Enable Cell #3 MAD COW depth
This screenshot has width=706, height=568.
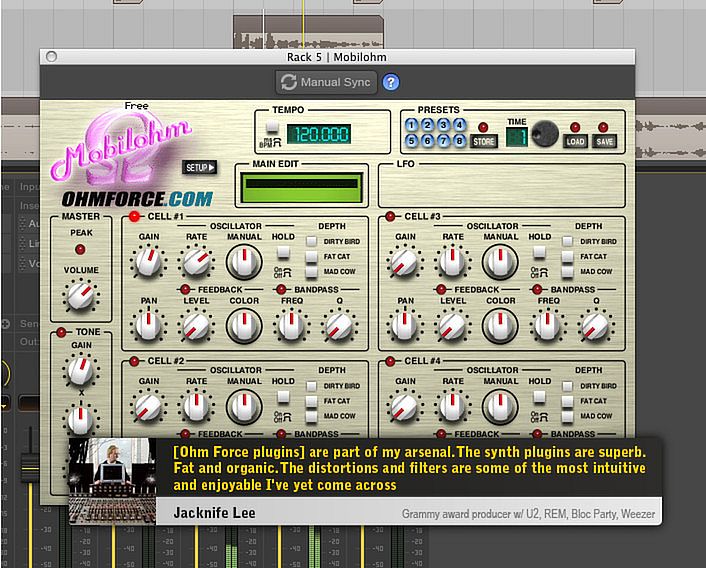coord(568,271)
